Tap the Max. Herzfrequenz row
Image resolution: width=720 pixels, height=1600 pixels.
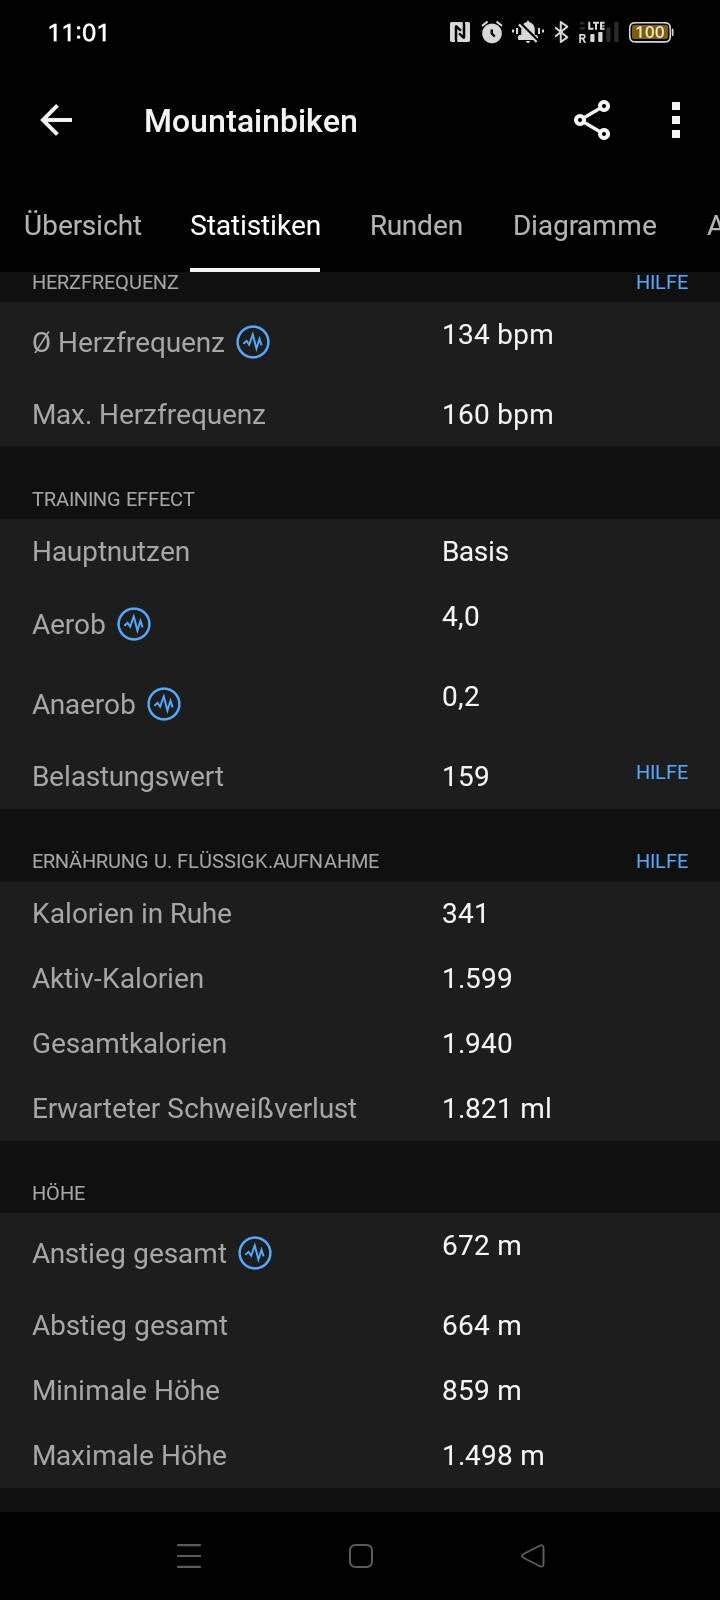360,414
